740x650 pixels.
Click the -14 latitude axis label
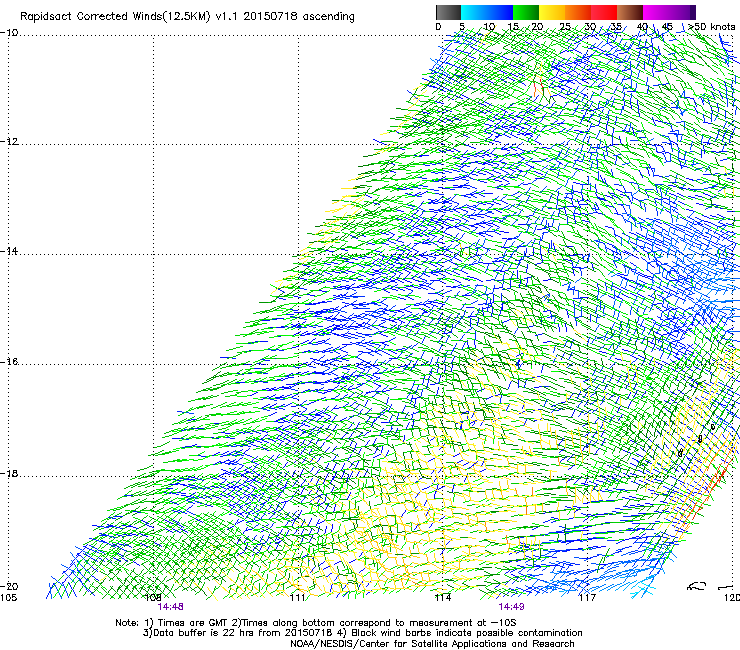[9, 251]
